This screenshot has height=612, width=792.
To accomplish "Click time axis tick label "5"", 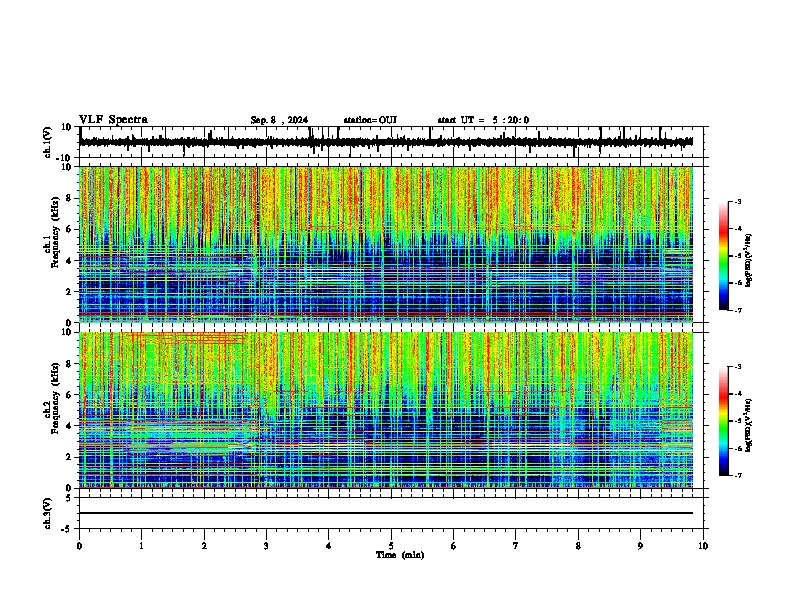I will point(391,546).
